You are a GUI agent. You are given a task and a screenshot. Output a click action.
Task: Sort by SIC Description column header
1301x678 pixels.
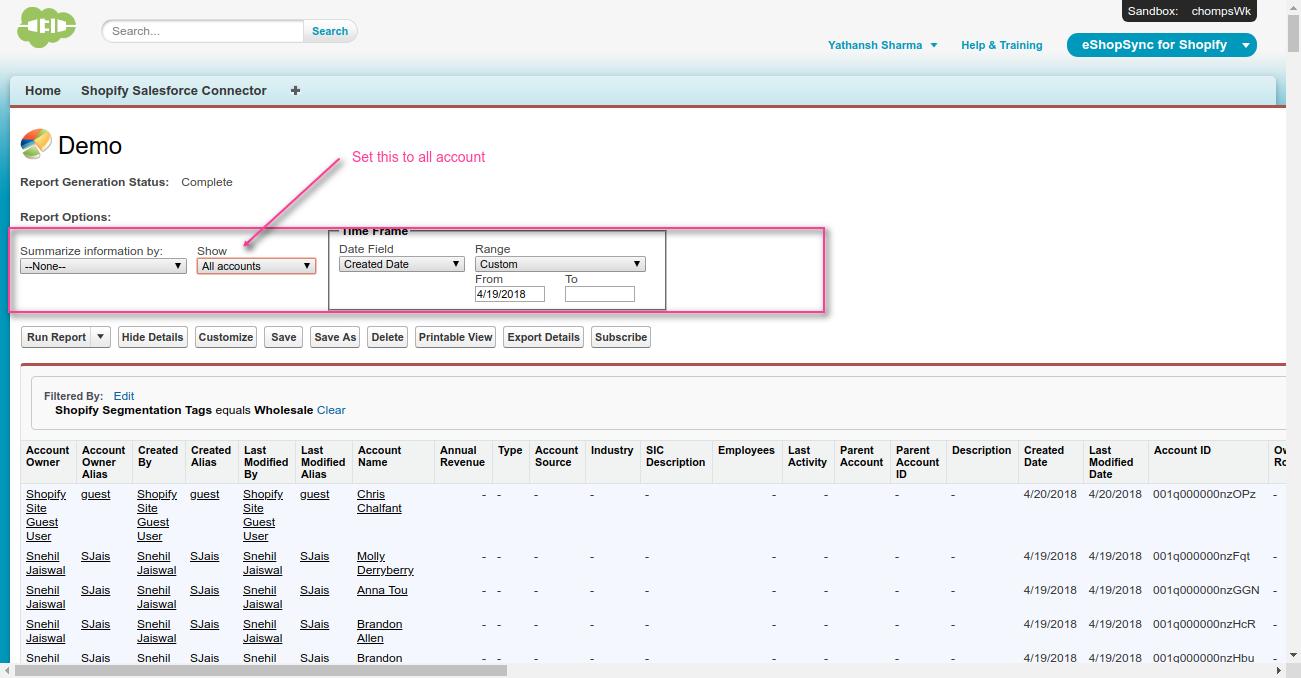point(675,456)
